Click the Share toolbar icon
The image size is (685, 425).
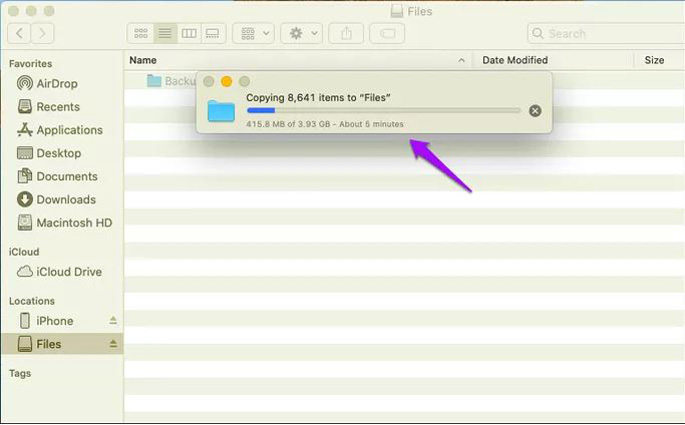347,33
